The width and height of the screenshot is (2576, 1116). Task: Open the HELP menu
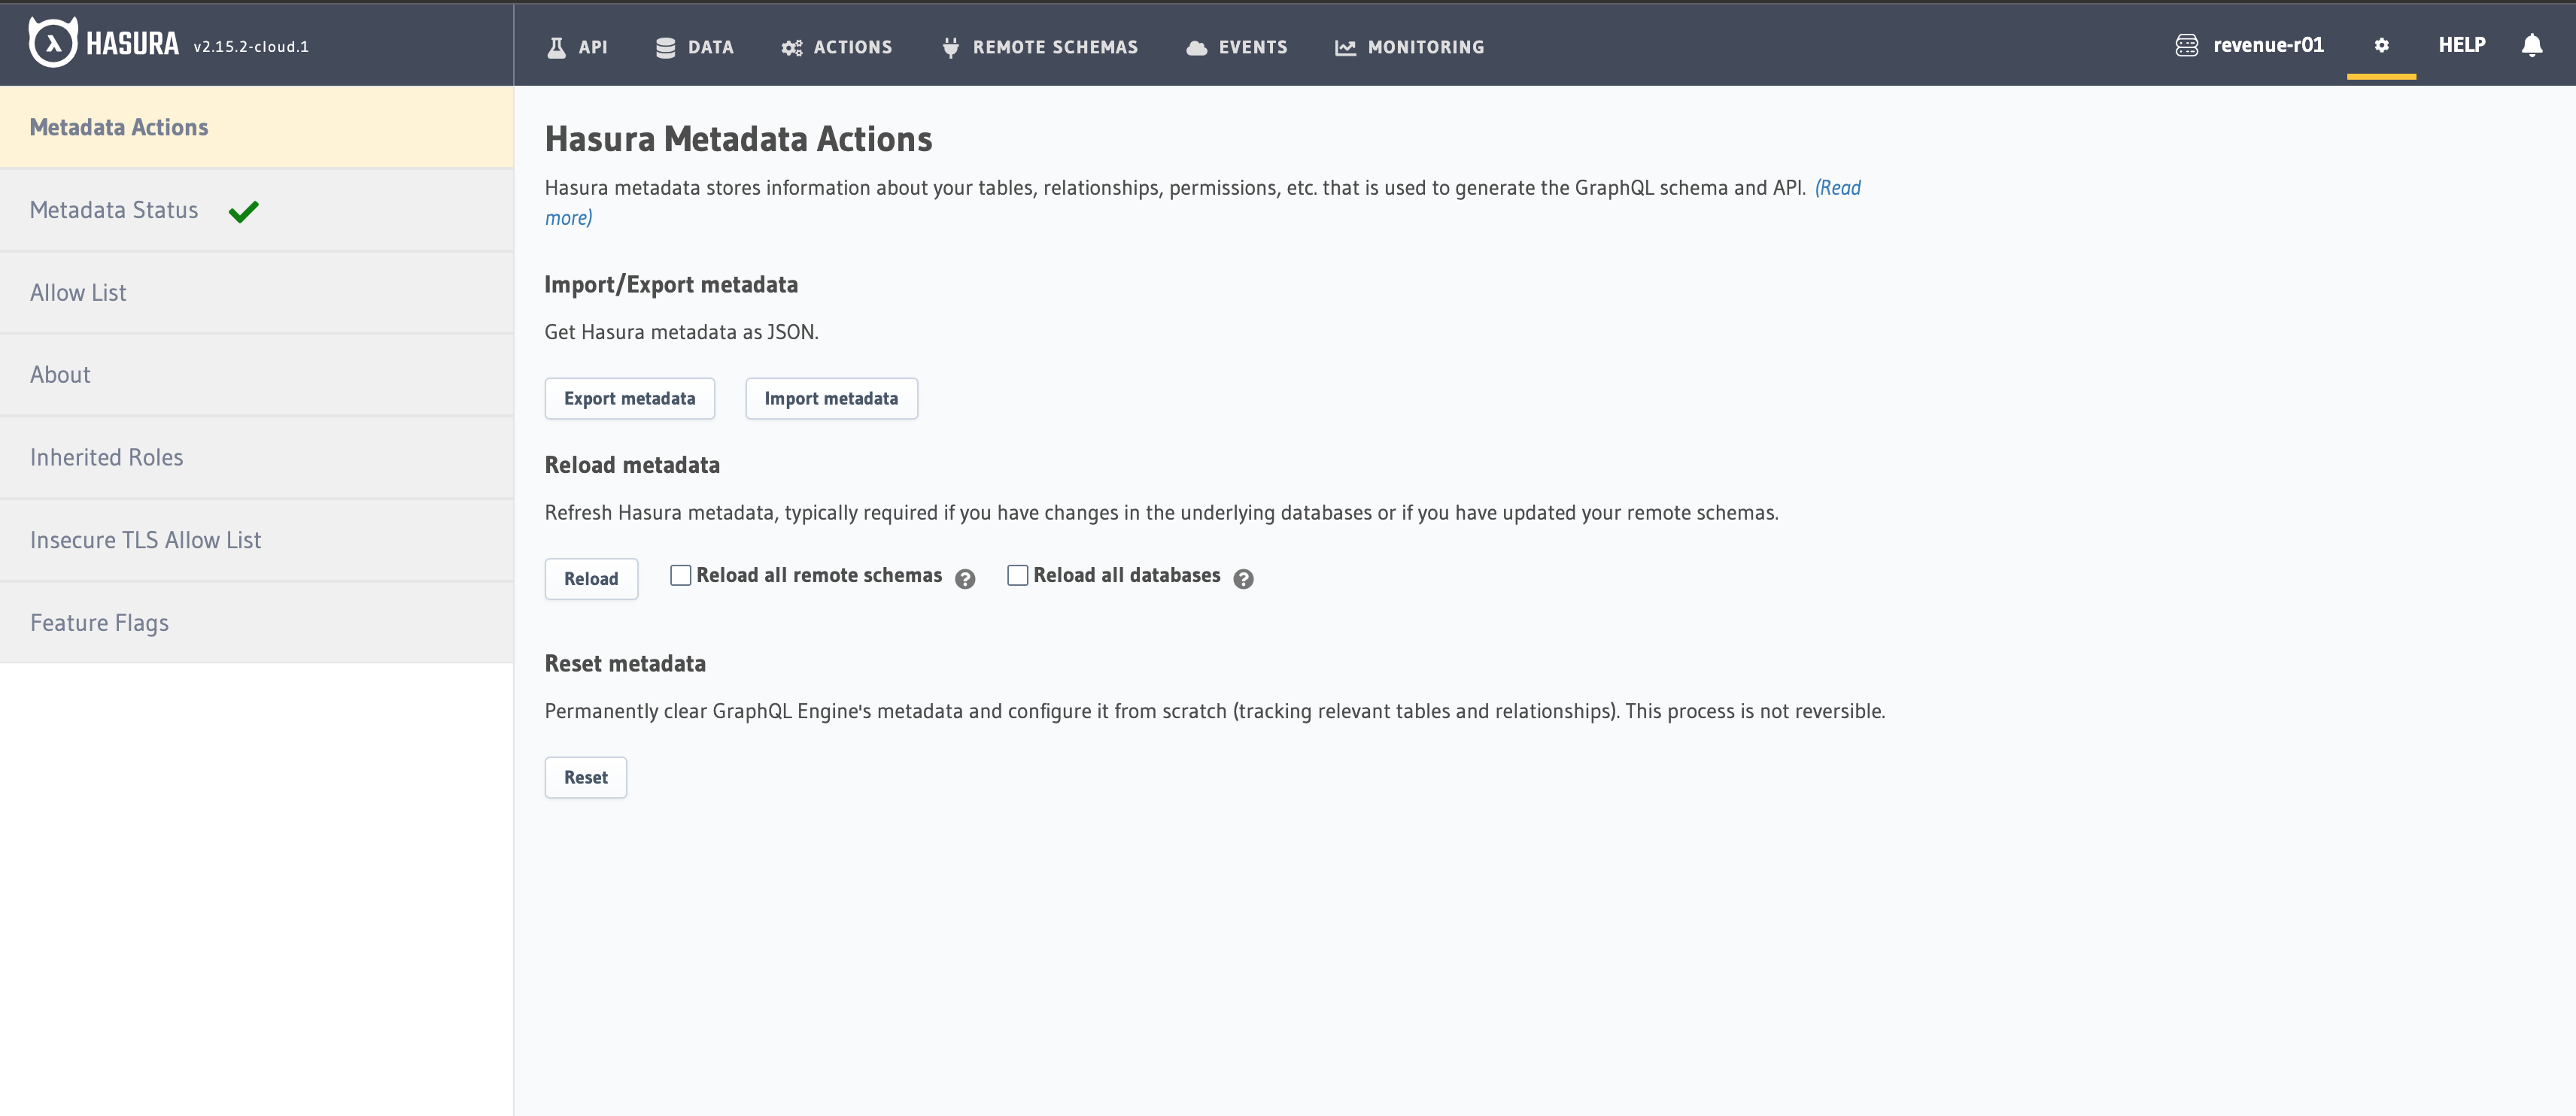pyautogui.click(x=2461, y=45)
